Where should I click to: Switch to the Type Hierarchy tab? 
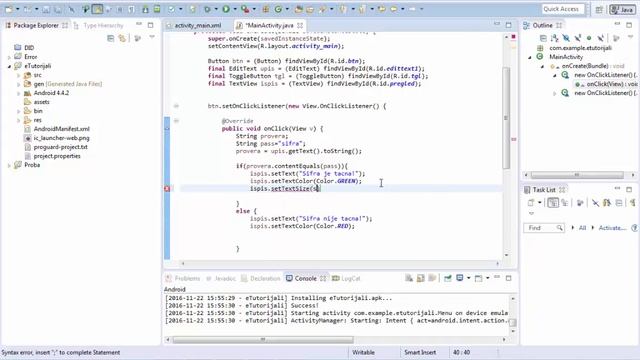click(103, 25)
